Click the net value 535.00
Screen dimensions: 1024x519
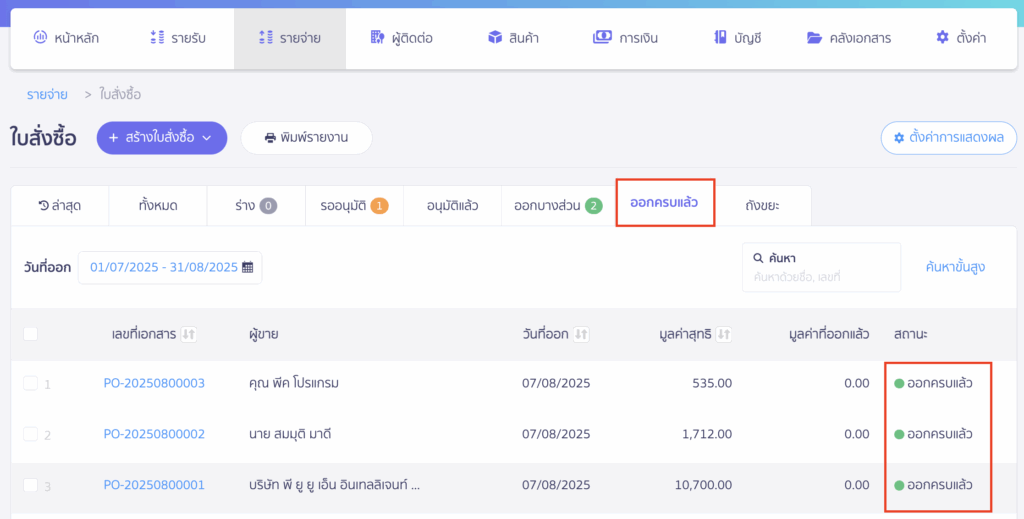[712, 383]
